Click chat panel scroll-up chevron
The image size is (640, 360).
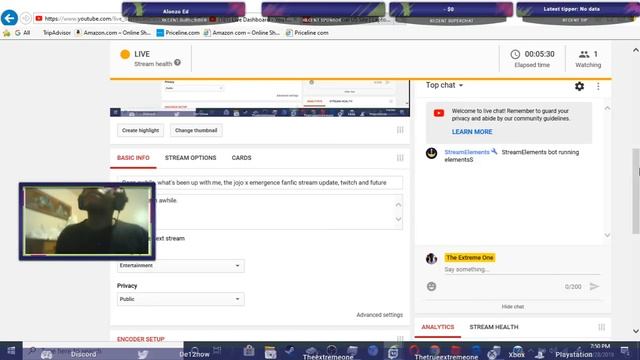[607, 108]
